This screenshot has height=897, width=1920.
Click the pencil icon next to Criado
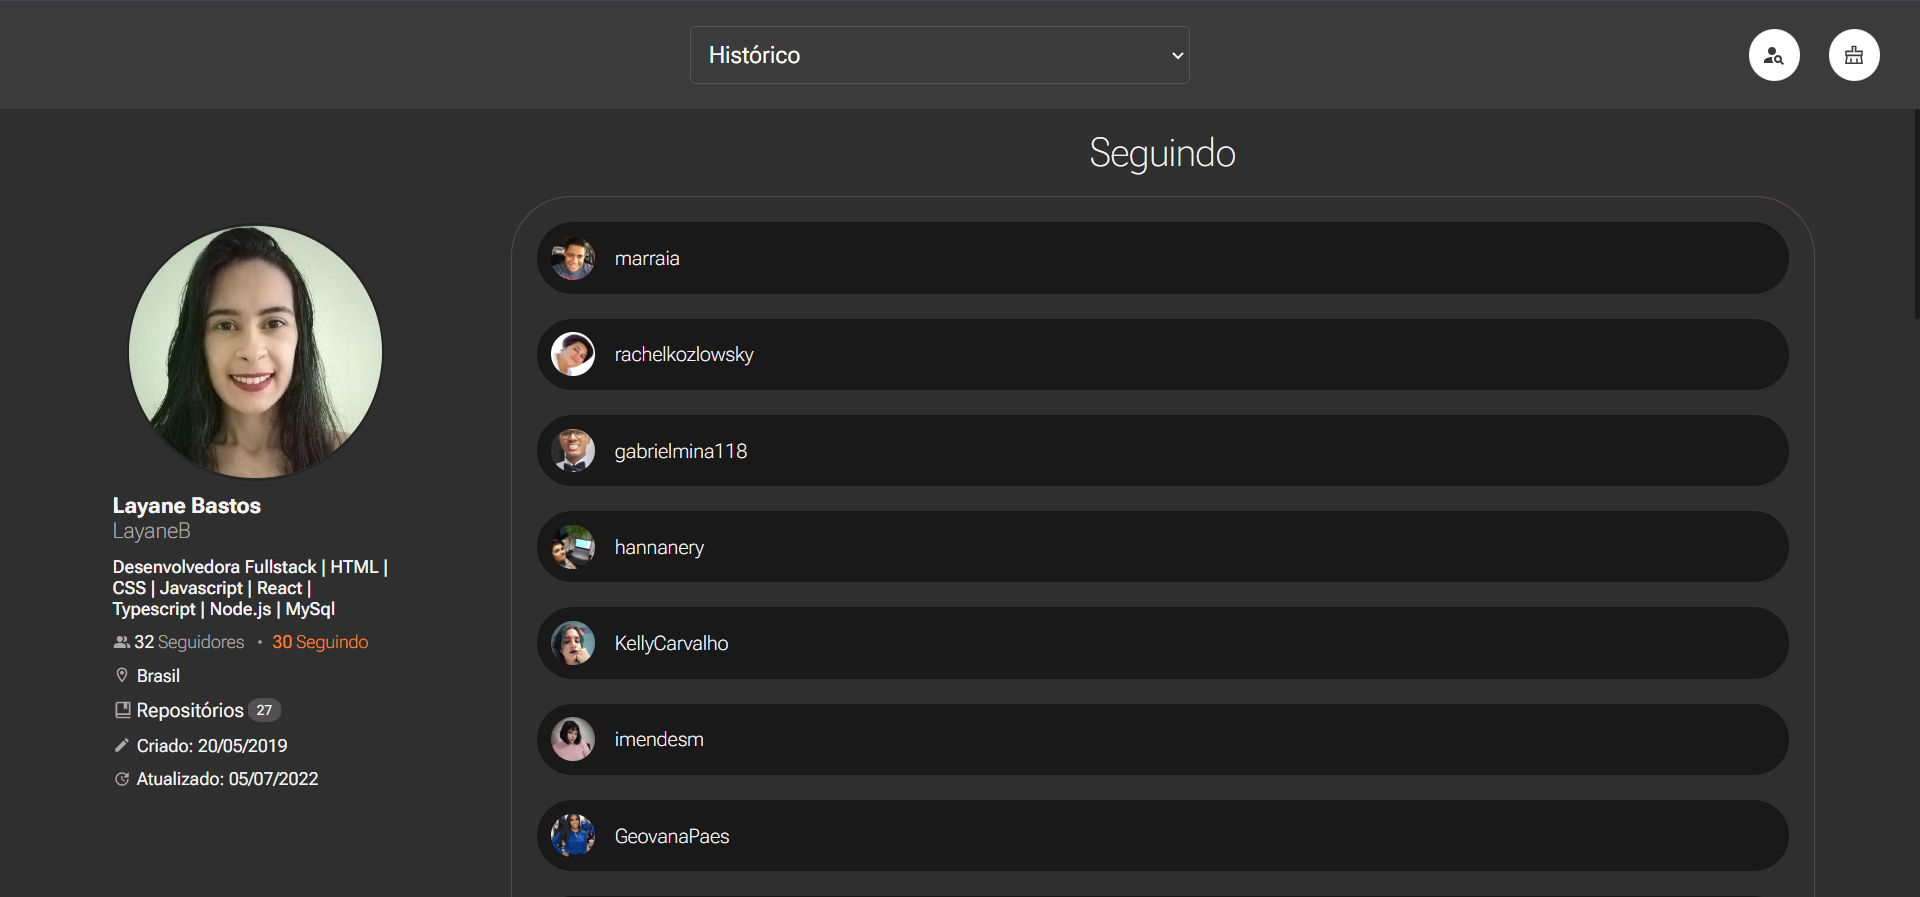tap(122, 745)
